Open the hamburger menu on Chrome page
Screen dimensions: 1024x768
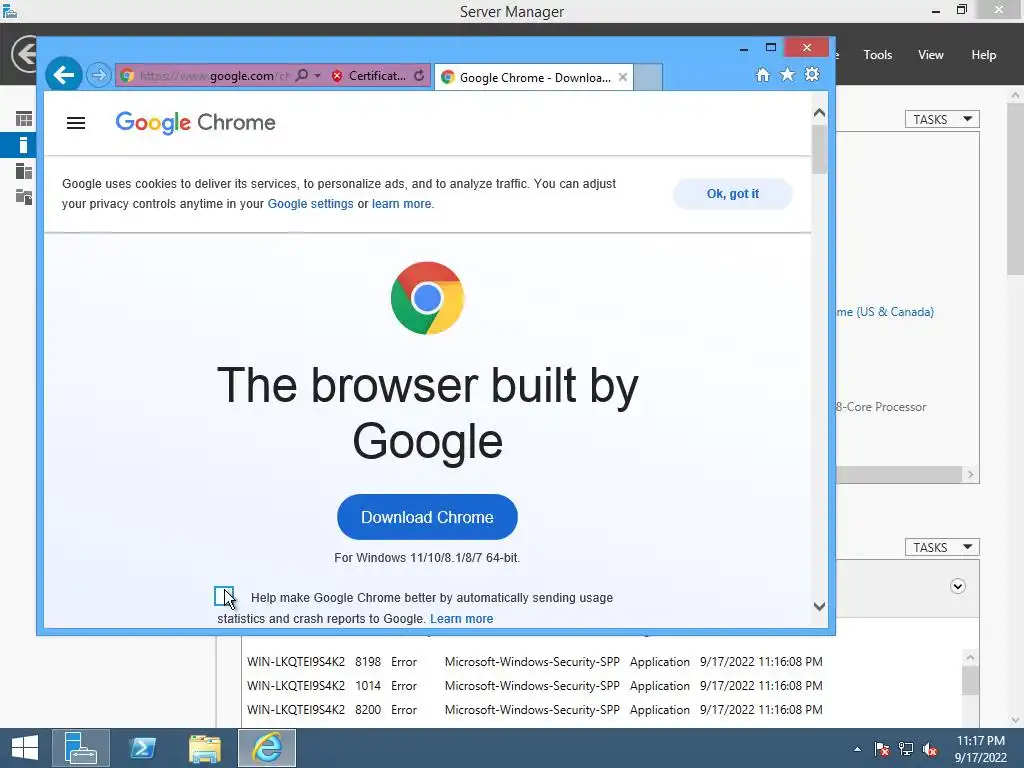click(x=76, y=123)
